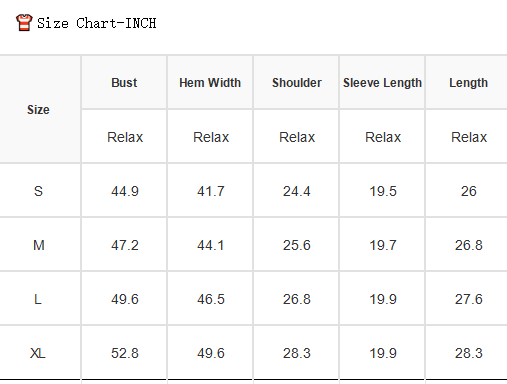Viewport: 507px width, 384px height.
Task: Select the sleeve length value 19.5
Action: coord(383,191)
